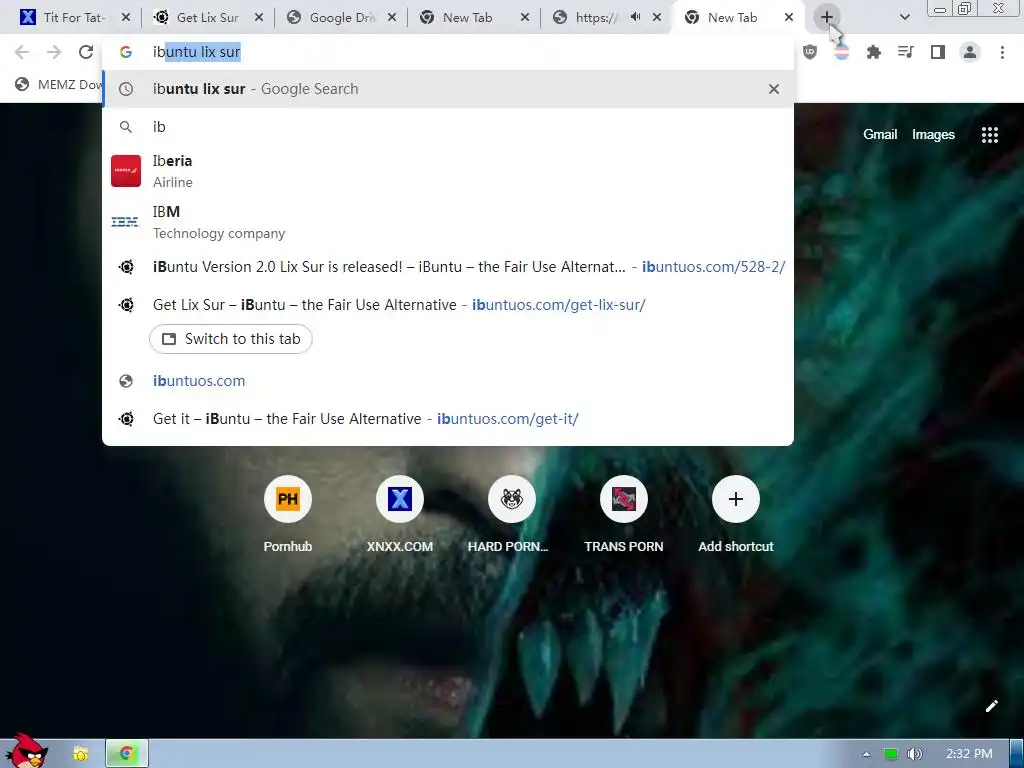Reload the current page
This screenshot has width=1024, height=768.
pos(86,52)
